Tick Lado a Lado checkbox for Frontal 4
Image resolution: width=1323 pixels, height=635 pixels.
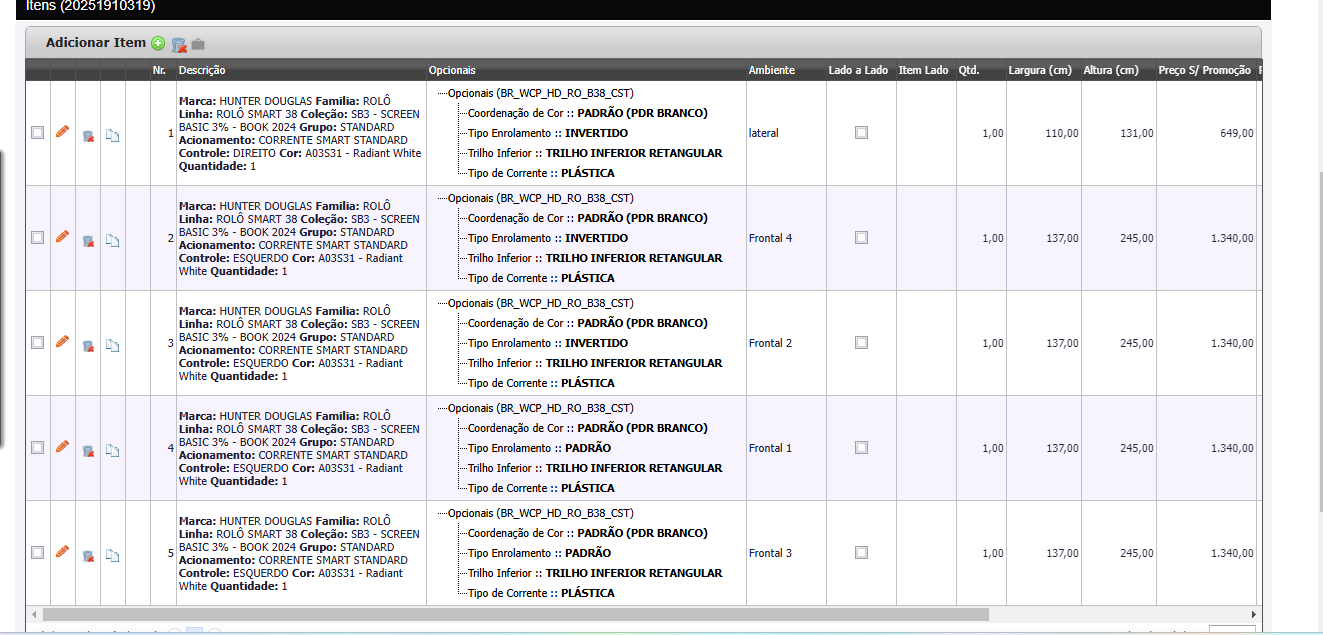pos(861,237)
